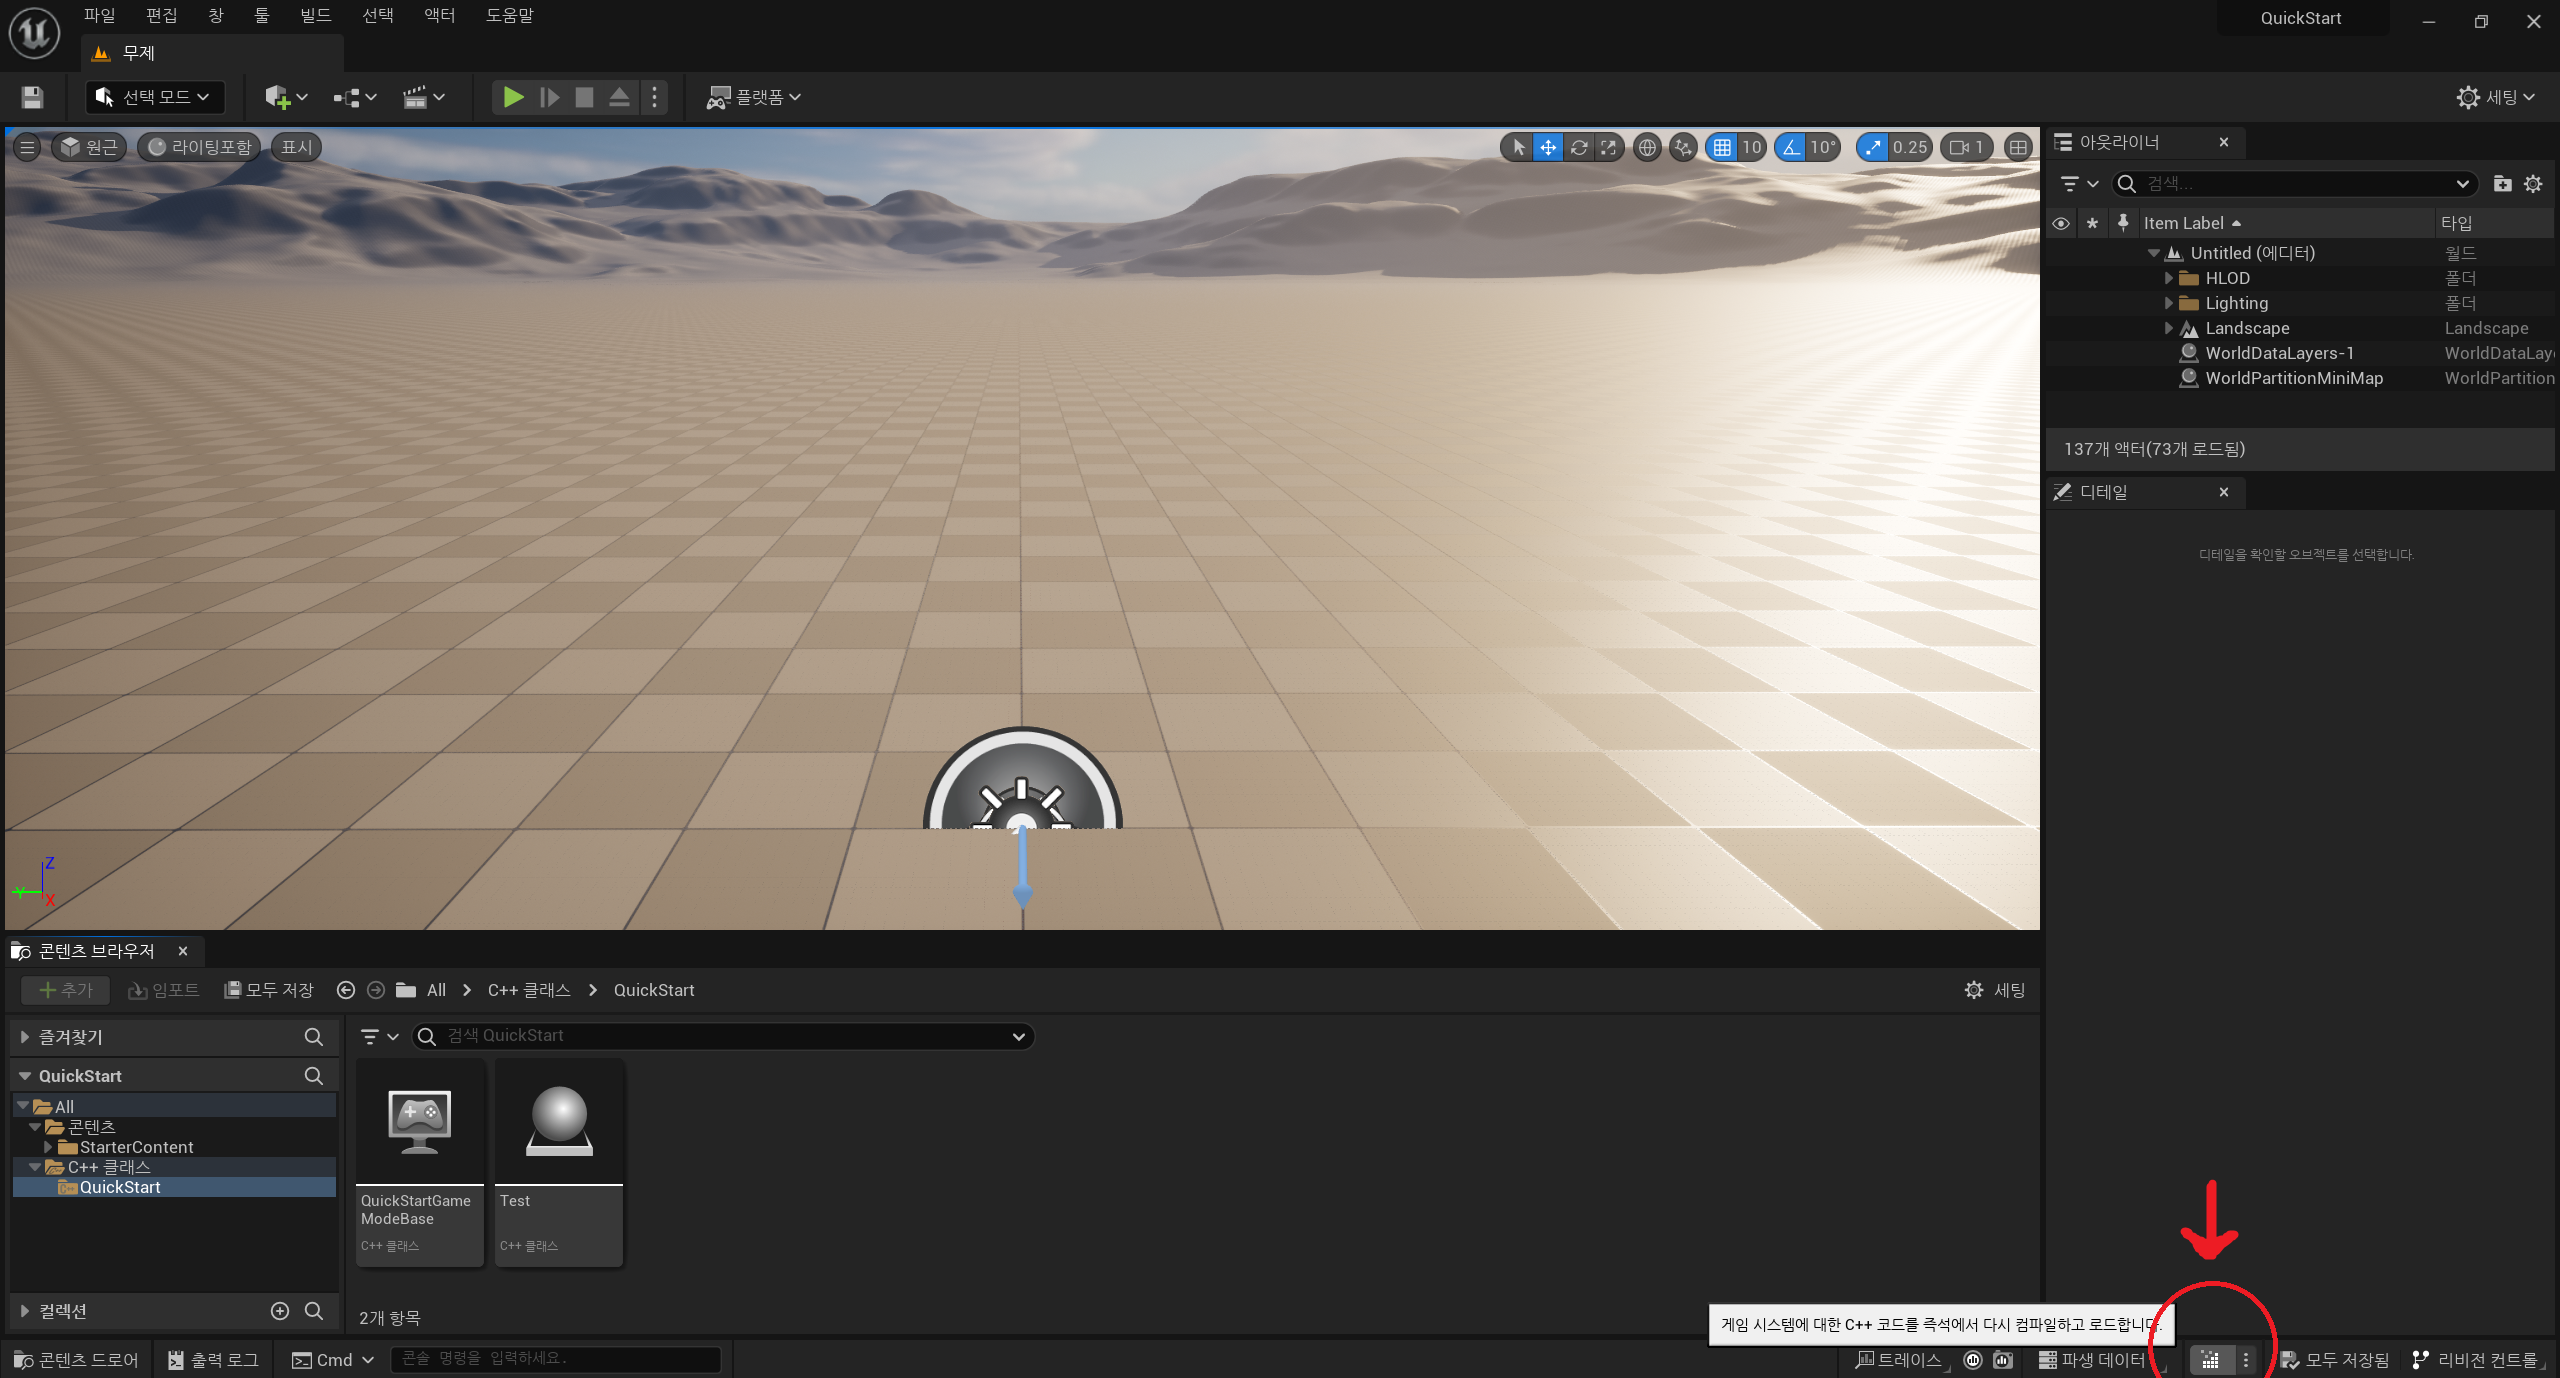Image resolution: width=2560 pixels, height=1378 pixels.
Task: Open the 선택 모드 dropdown
Action: coord(155,97)
